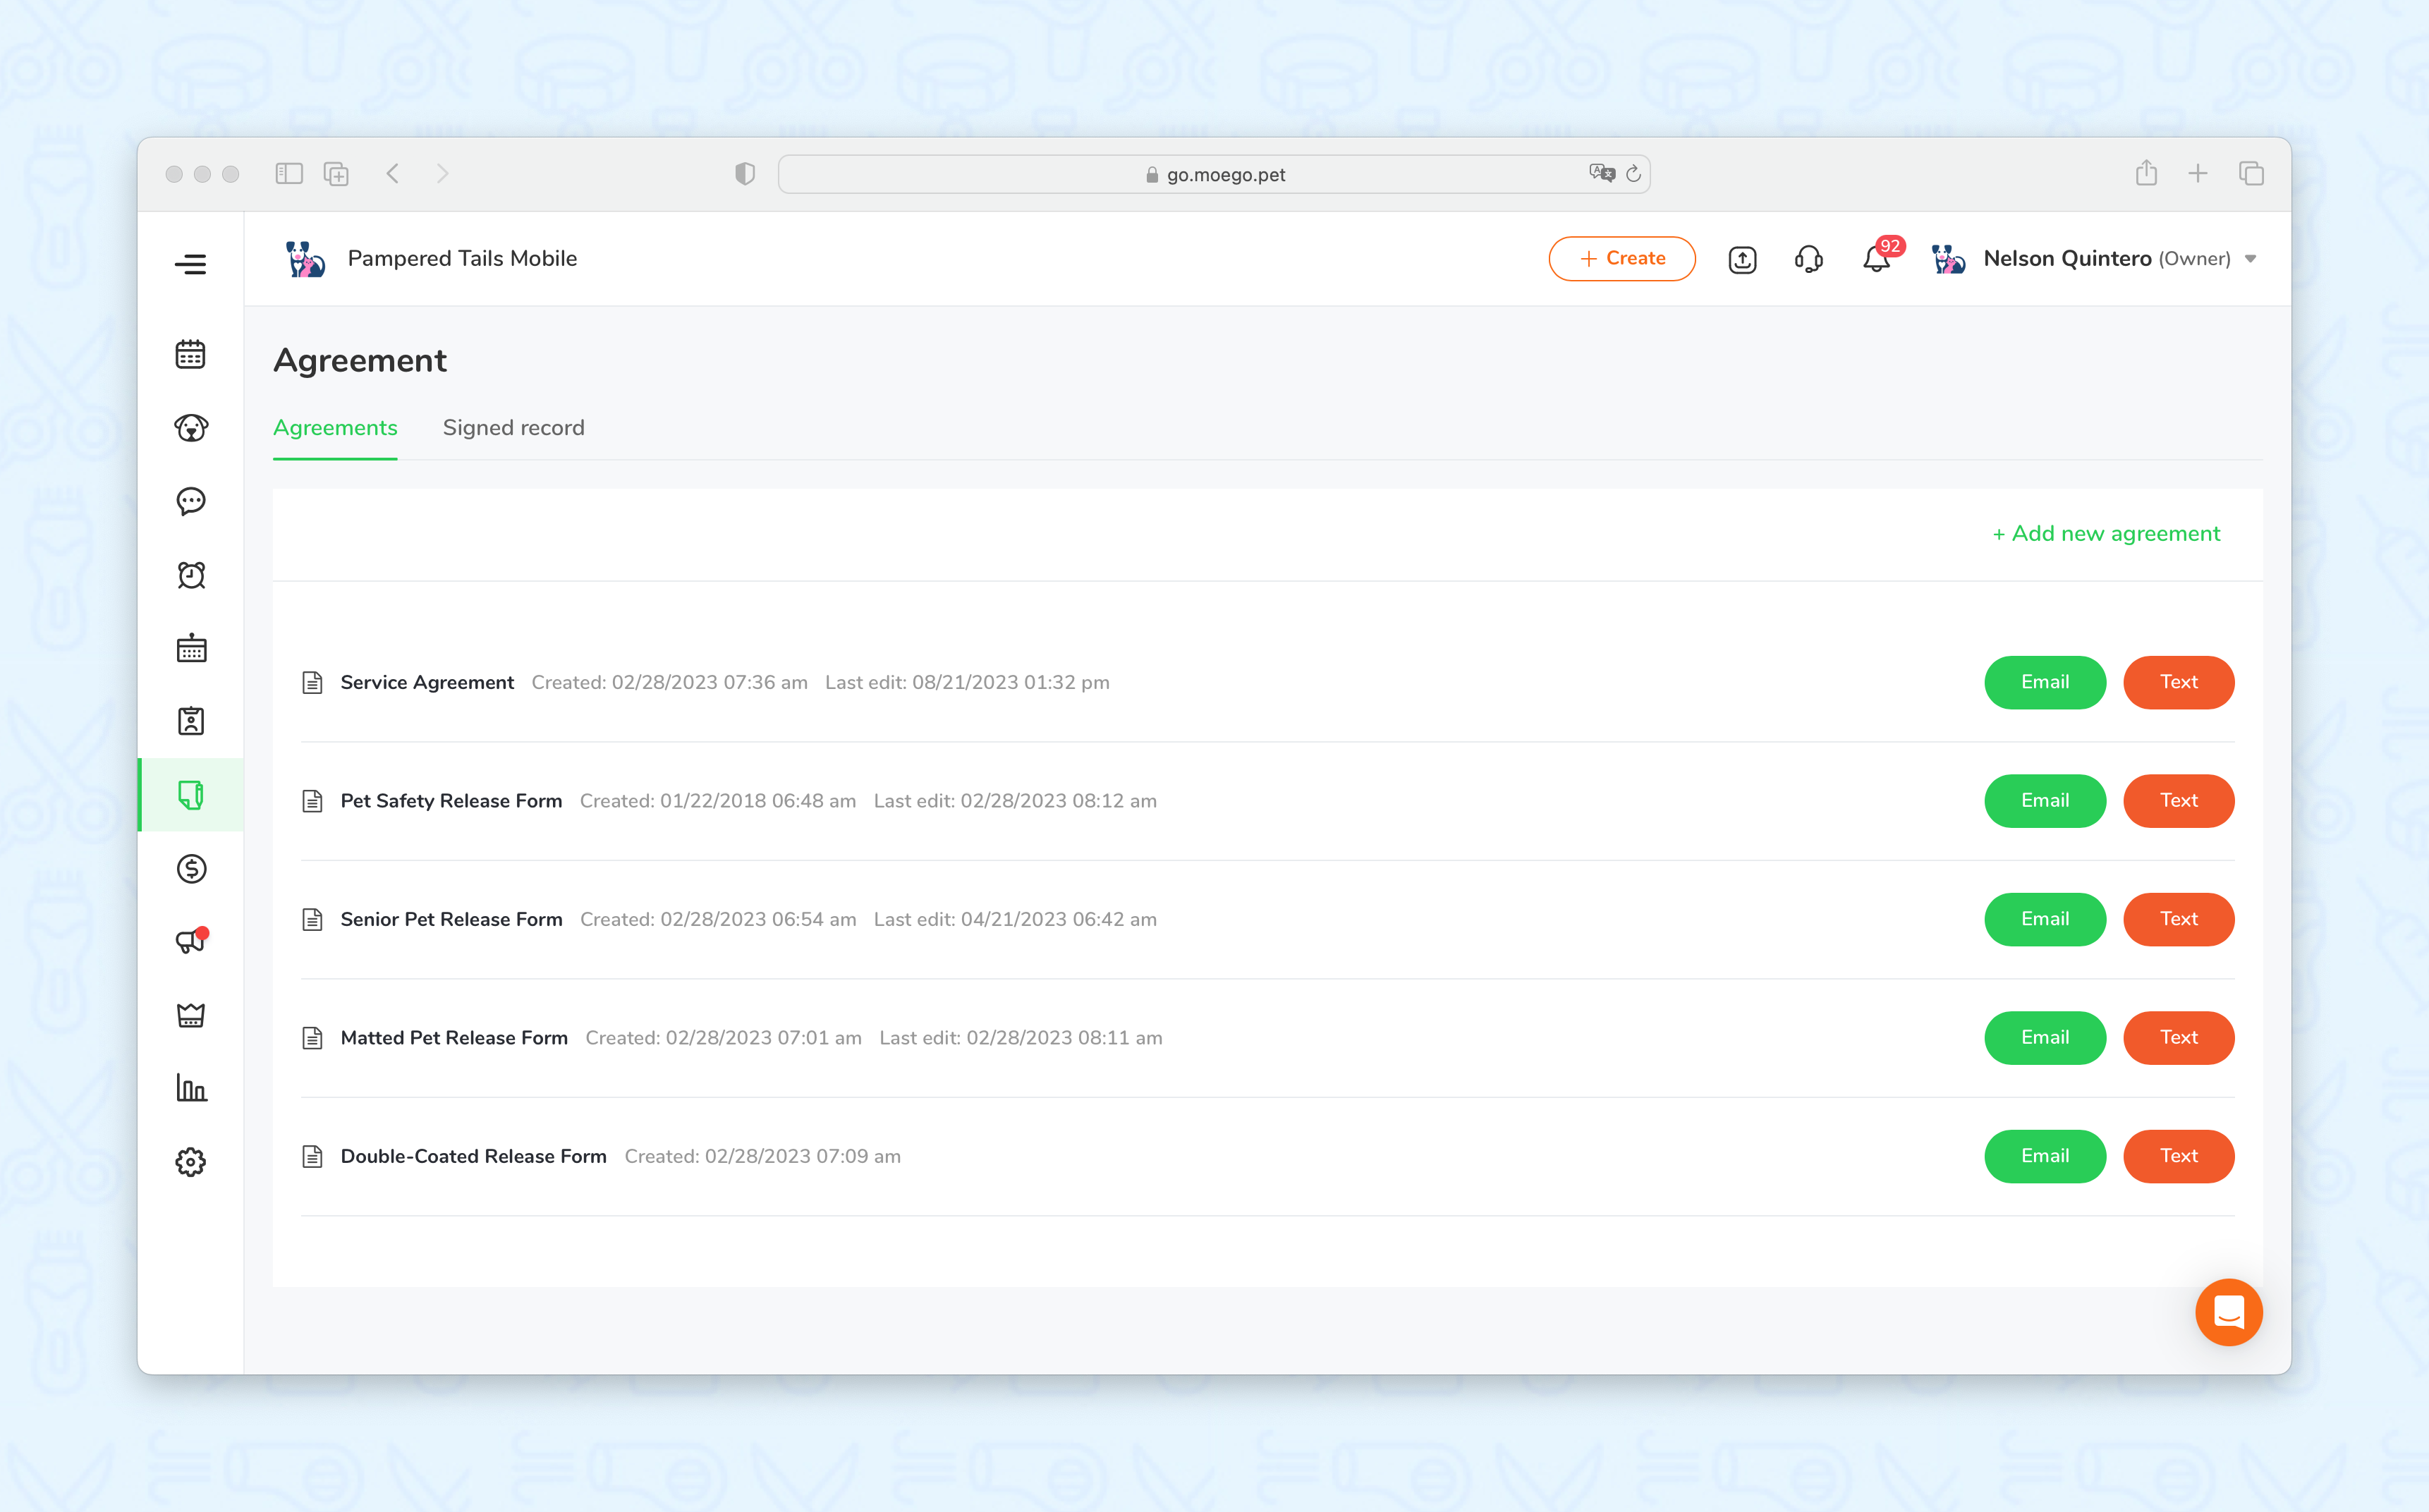
Task: Open the Senior Pet Release Form title
Action: pos(451,920)
